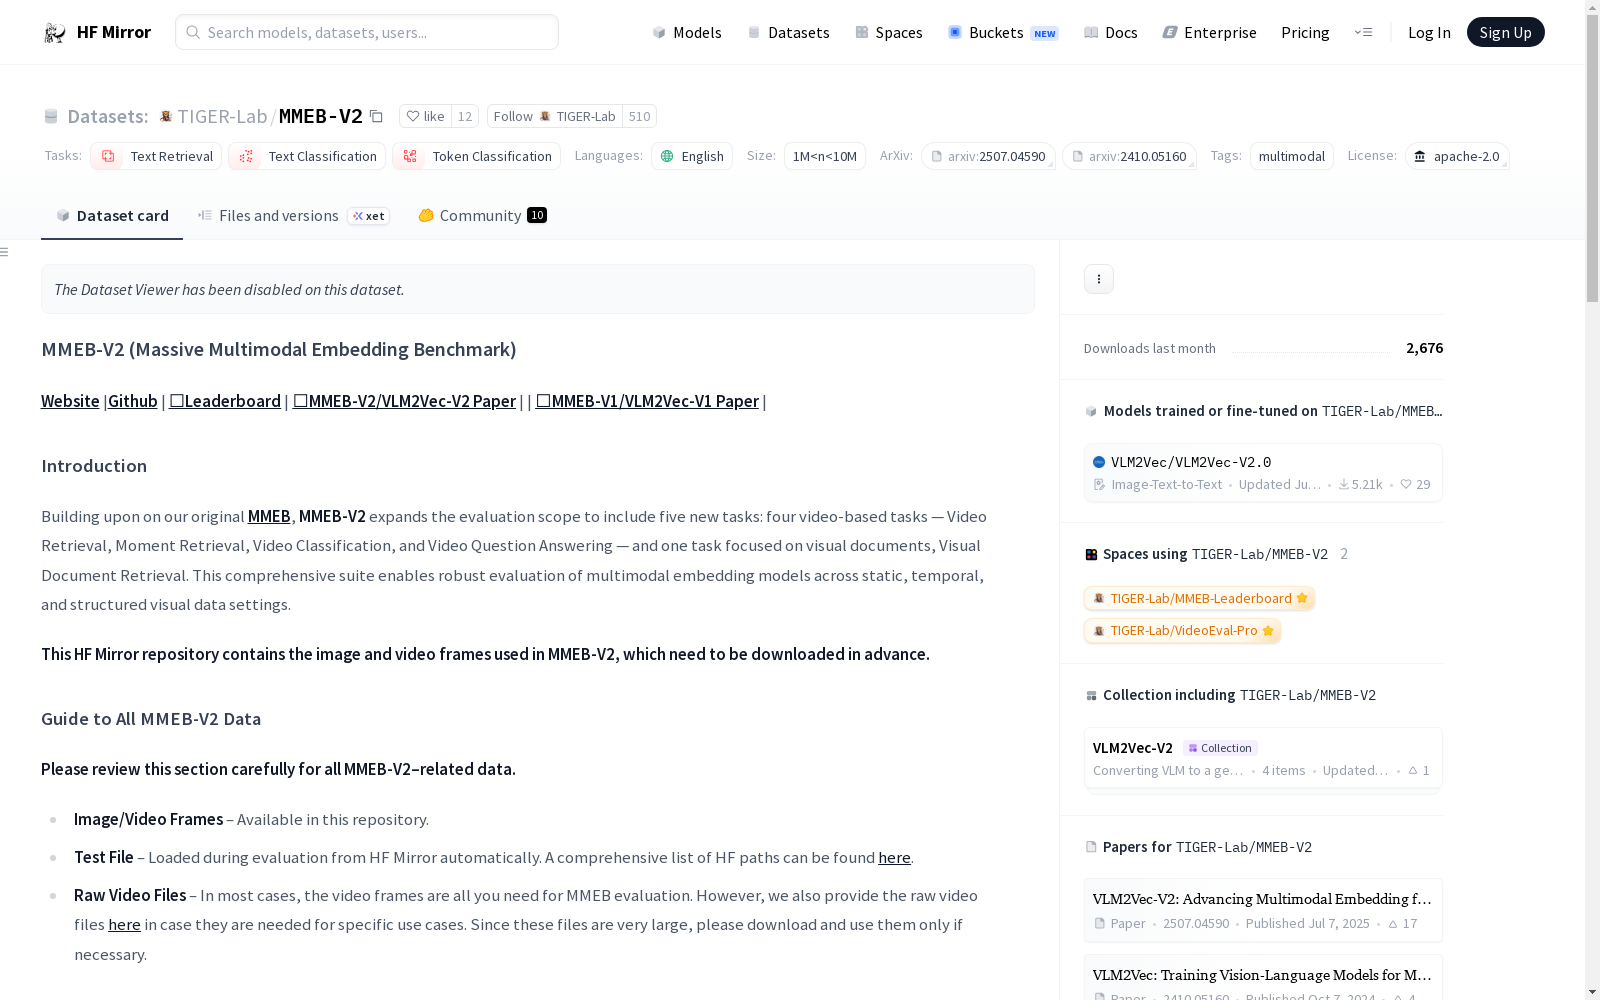Open the Models page
The height and width of the screenshot is (1000, 1600).
pos(687,32)
